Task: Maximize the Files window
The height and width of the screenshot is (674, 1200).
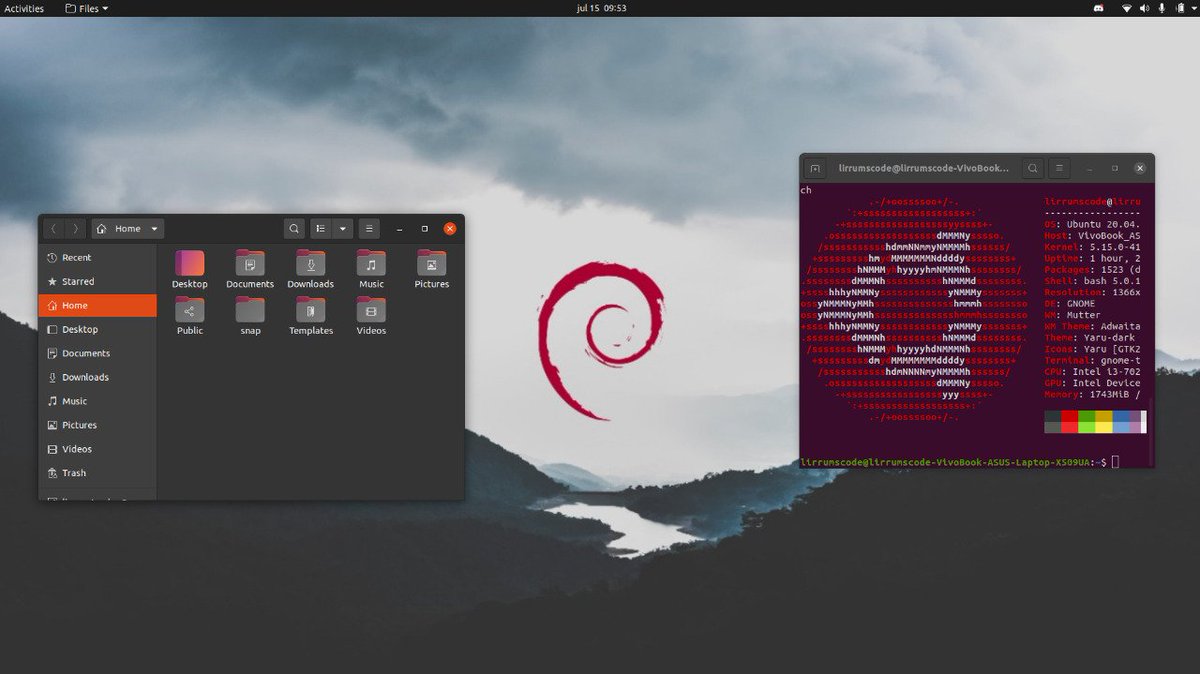Action: [424, 229]
